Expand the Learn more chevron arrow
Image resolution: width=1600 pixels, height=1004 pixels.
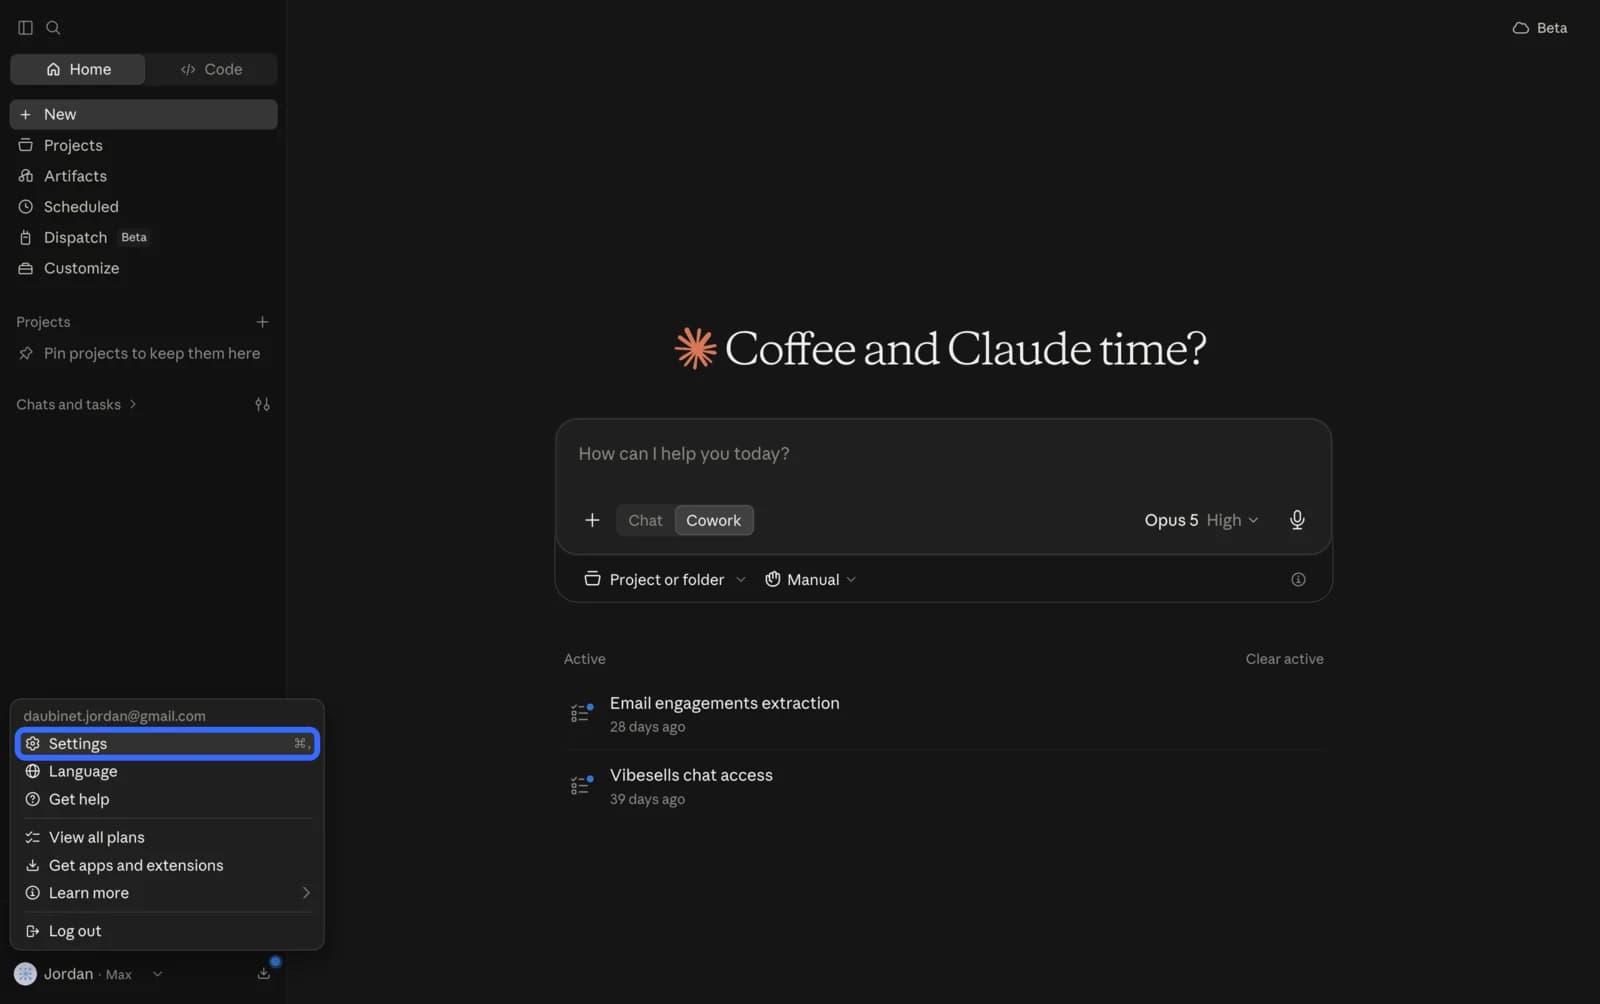click(x=306, y=894)
